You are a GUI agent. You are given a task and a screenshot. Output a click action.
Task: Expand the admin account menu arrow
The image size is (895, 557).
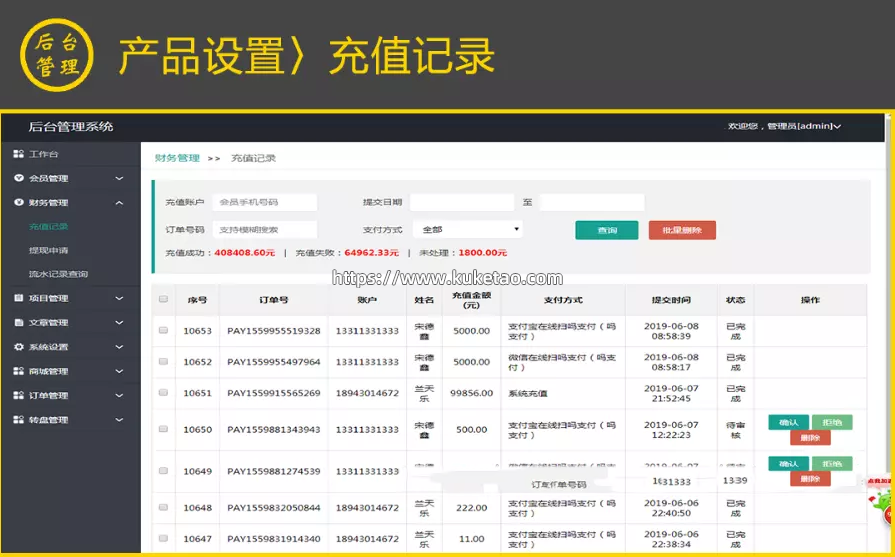[x=837, y=127]
